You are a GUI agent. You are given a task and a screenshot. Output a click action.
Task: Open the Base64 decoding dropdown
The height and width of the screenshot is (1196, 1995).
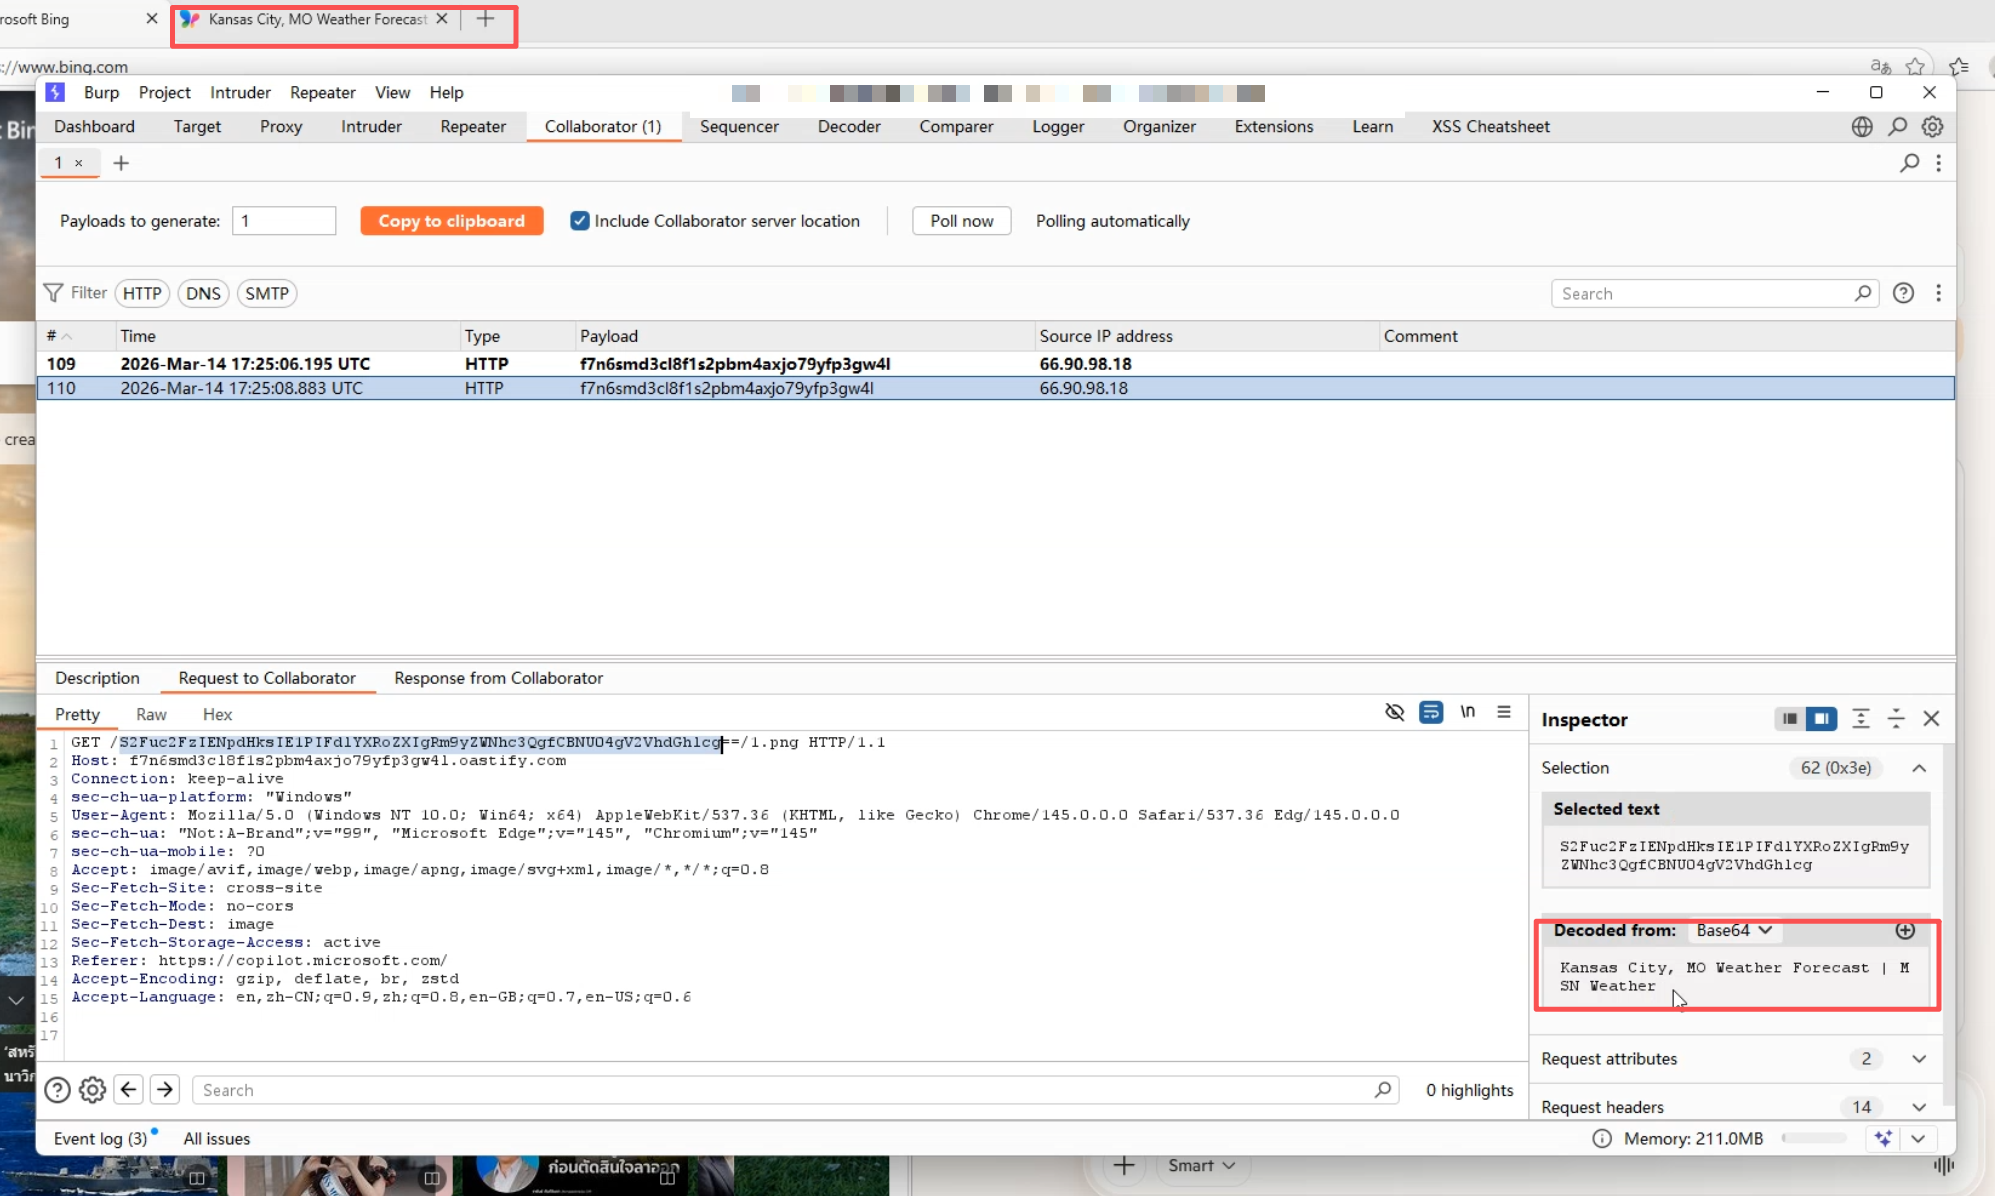click(x=1734, y=931)
